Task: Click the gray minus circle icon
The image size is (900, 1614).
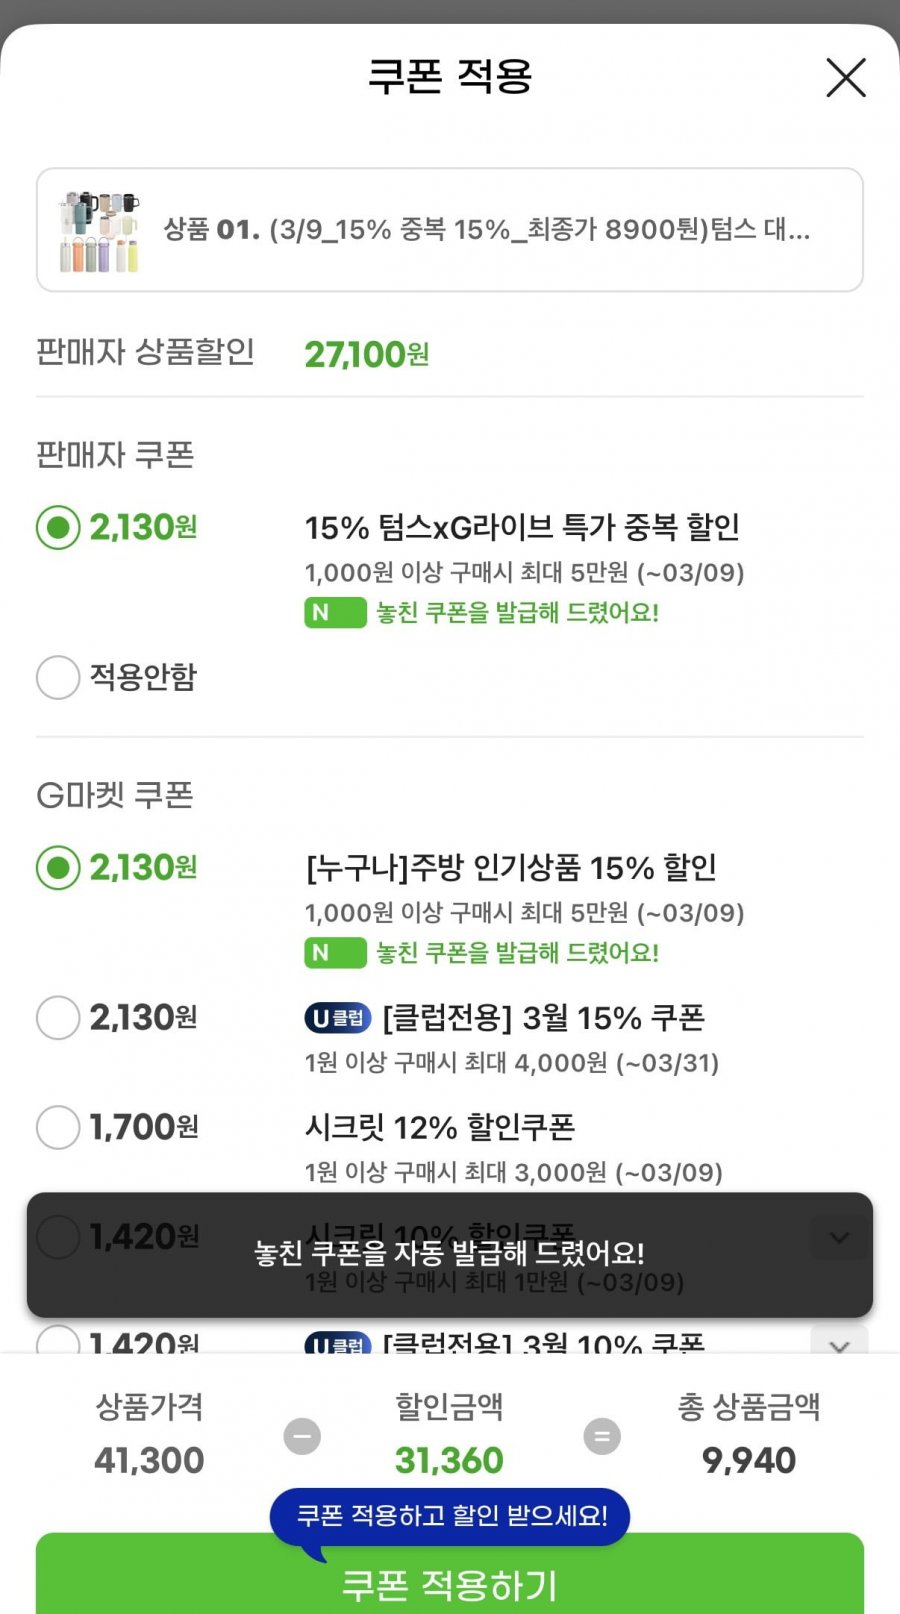Action: pyautogui.click(x=302, y=1436)
